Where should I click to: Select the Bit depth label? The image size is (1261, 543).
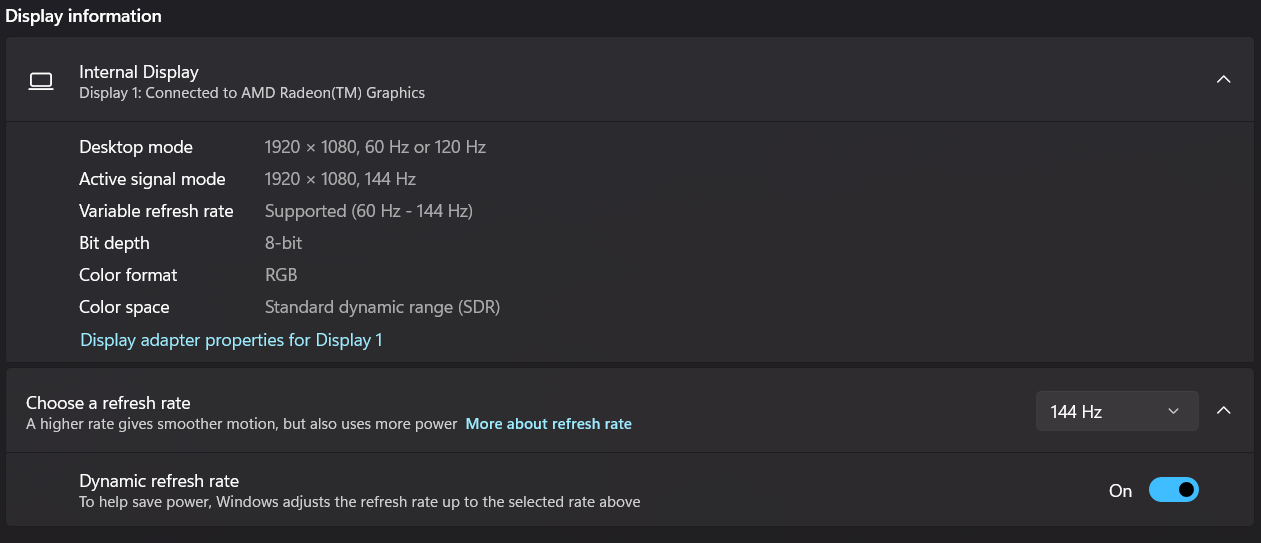click(x=114, y=243)
